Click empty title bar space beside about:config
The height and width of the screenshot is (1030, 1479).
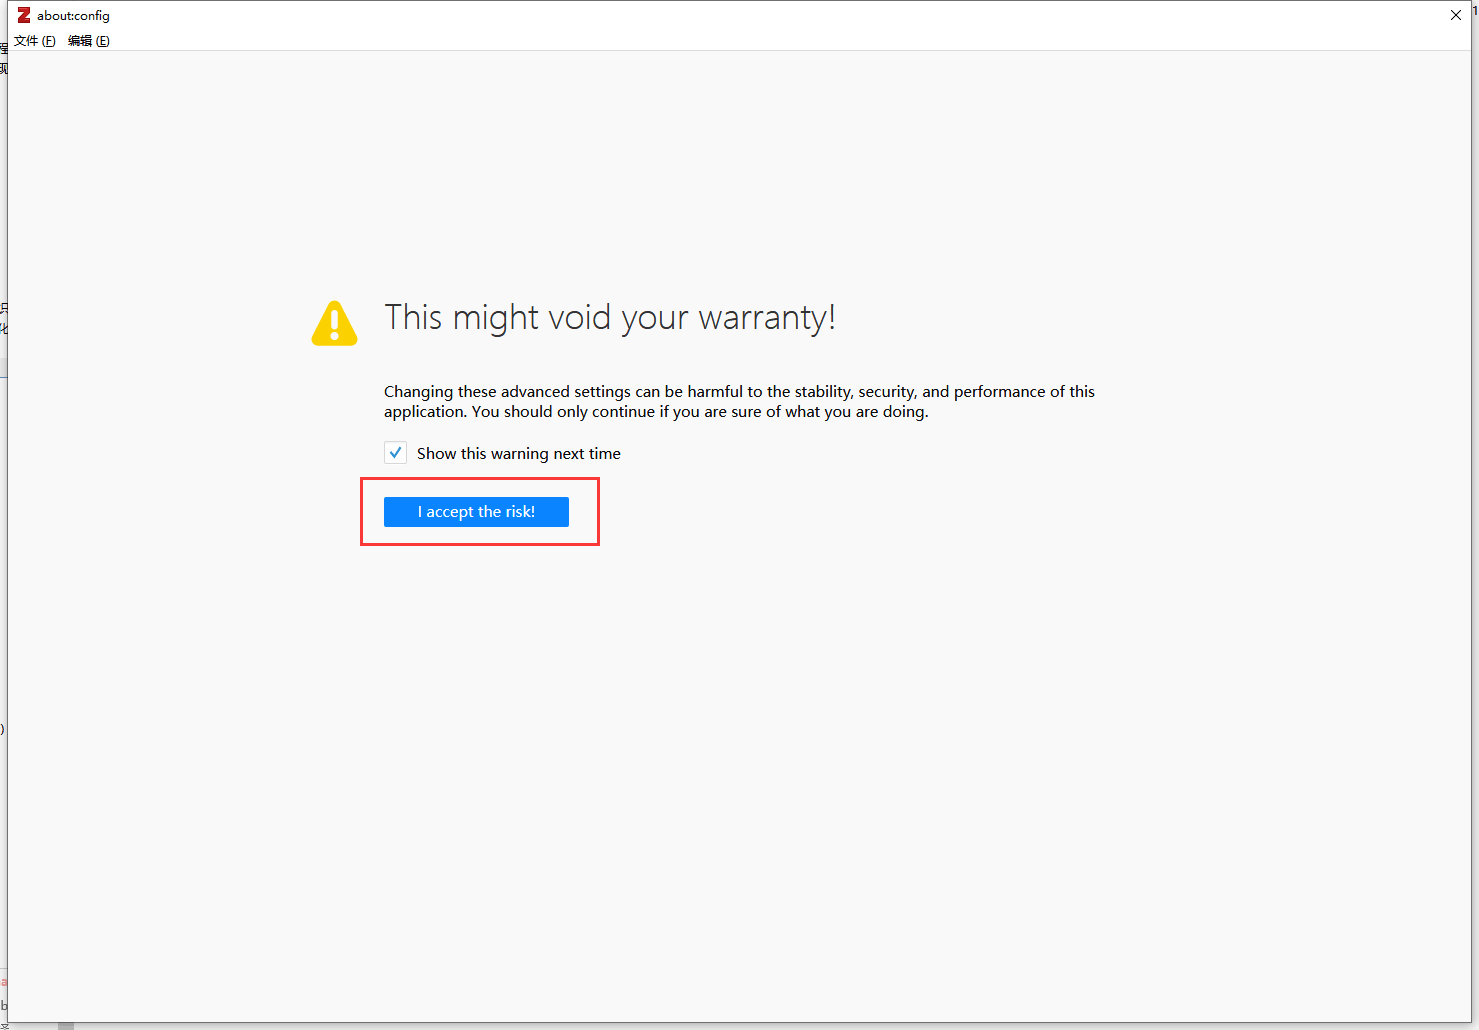pyautogui.click(x=700, y=16)
